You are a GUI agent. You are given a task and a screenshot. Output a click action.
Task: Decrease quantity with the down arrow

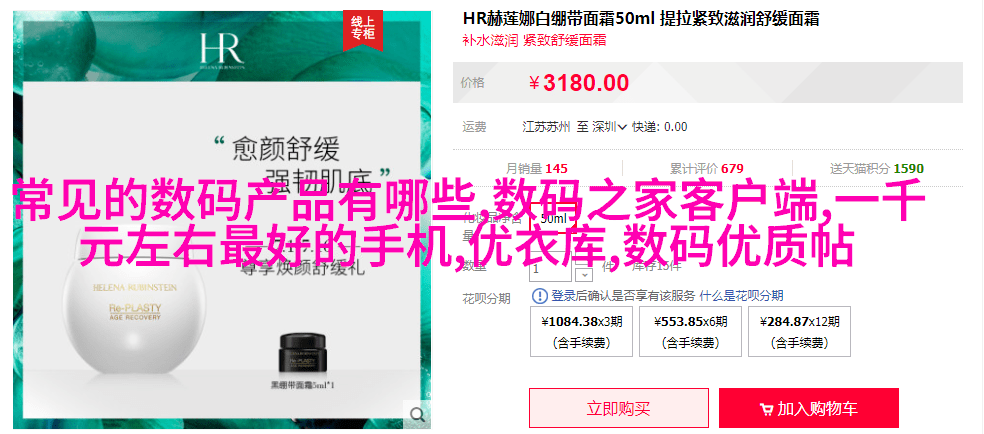tap(585, 274)
